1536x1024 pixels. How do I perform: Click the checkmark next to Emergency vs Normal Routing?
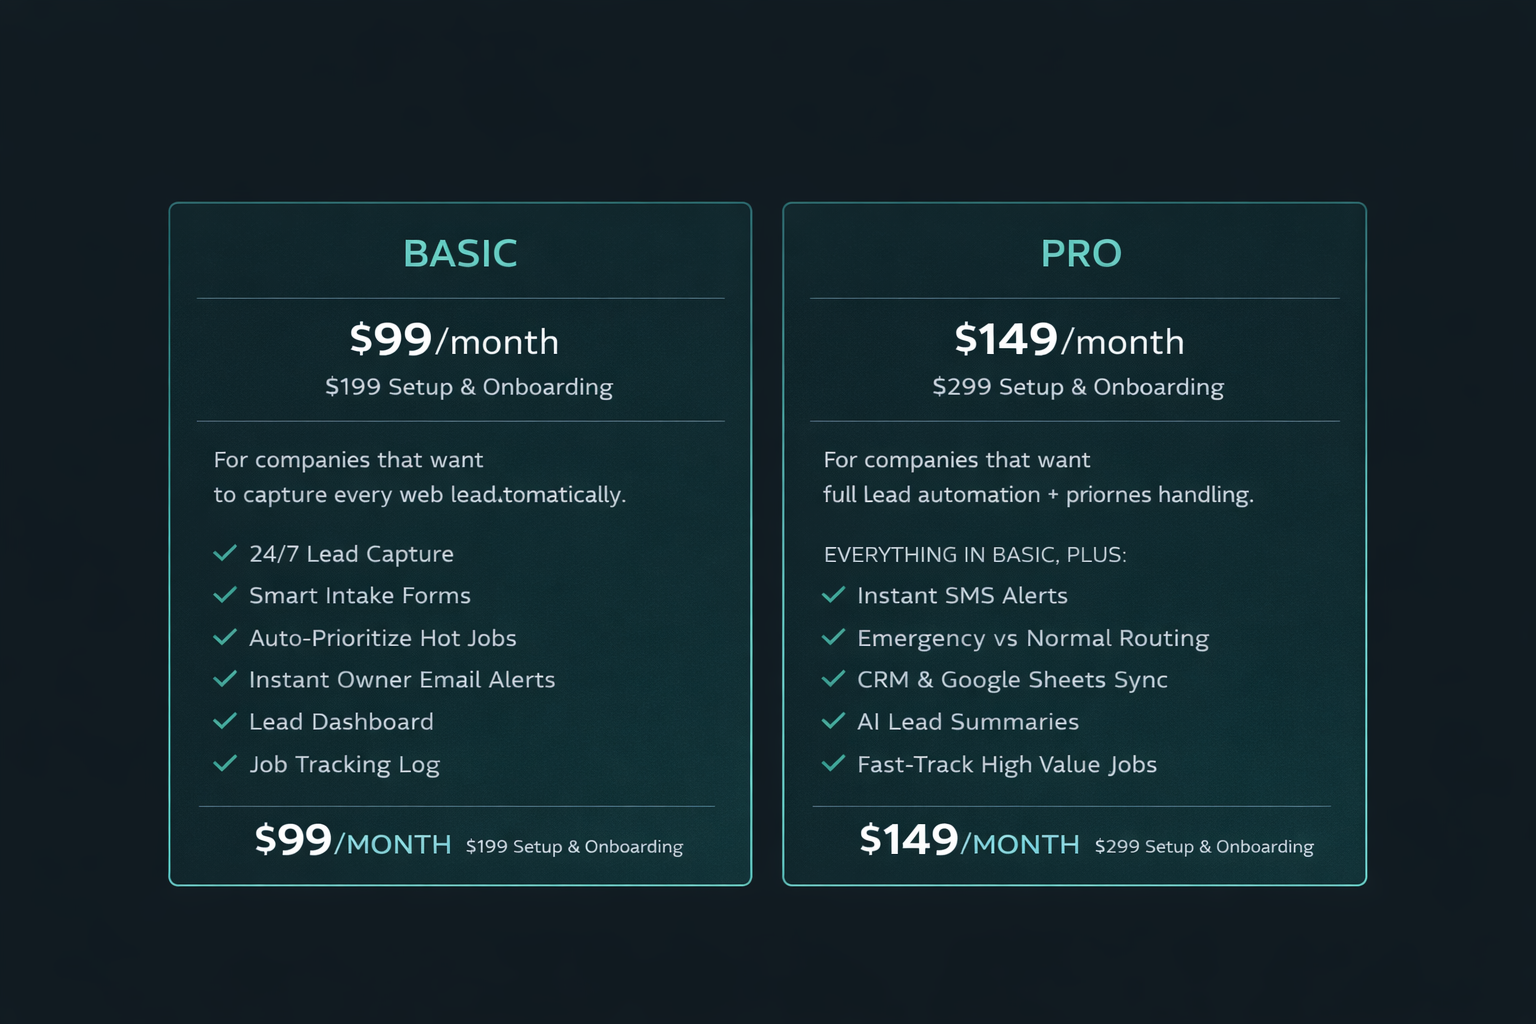point(833,637)
